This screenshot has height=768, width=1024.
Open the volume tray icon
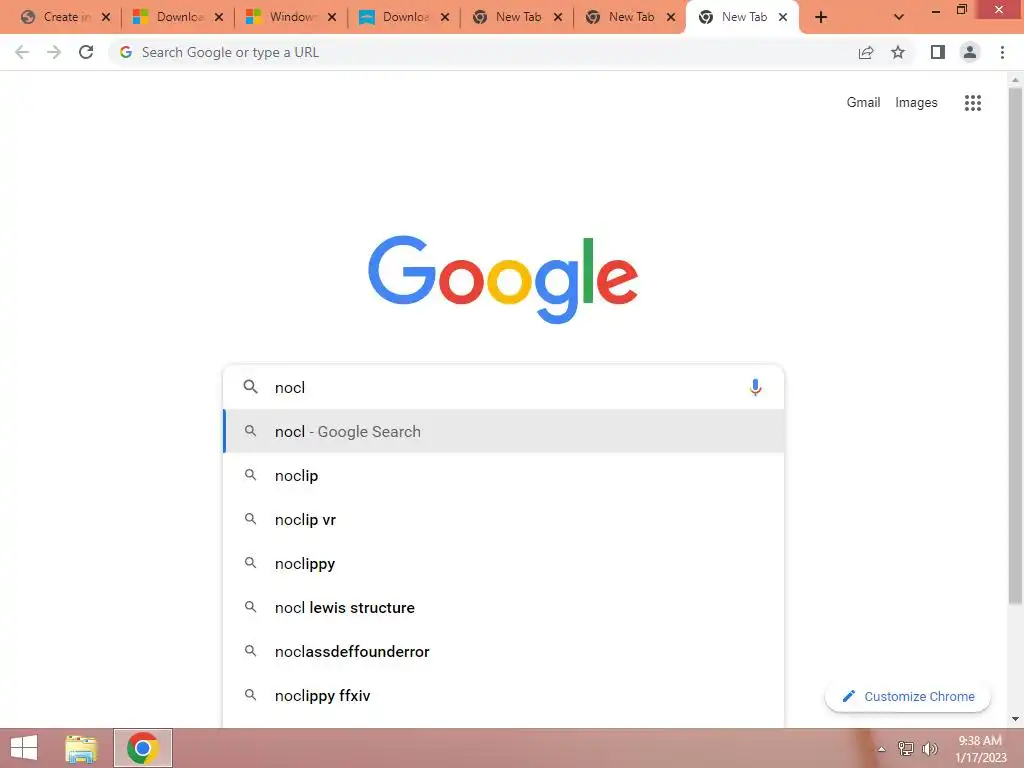click(x=929, y=749)
